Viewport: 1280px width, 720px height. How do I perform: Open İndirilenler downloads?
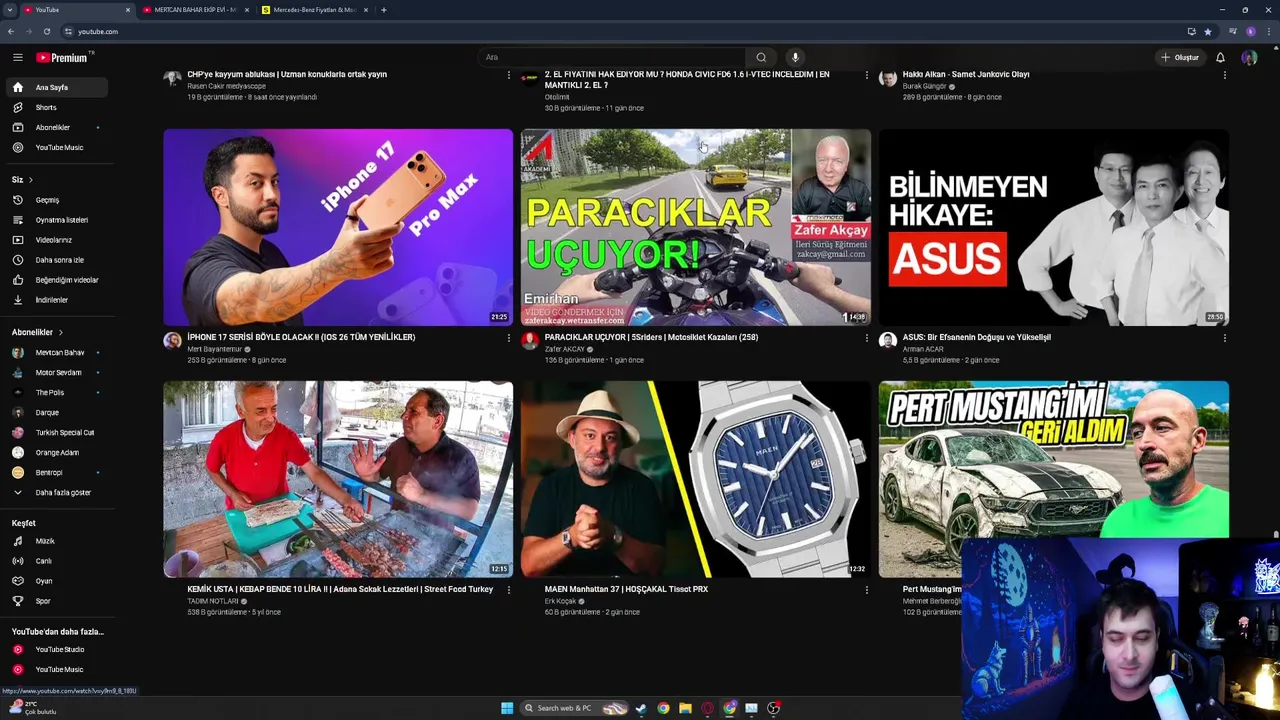coord(58,300)
